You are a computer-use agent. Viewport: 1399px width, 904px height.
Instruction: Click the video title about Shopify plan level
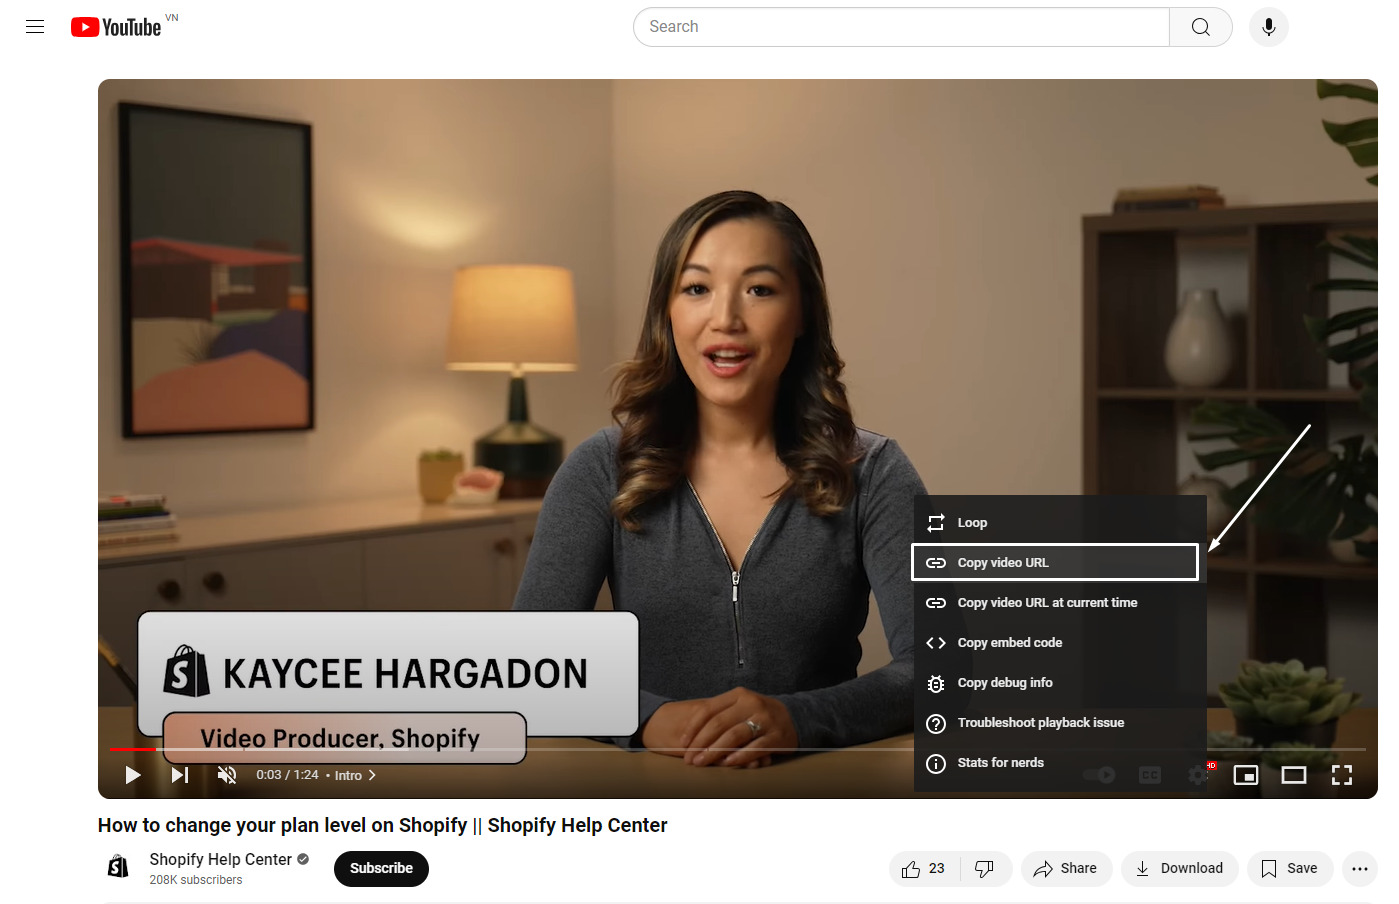click(383, 825)
